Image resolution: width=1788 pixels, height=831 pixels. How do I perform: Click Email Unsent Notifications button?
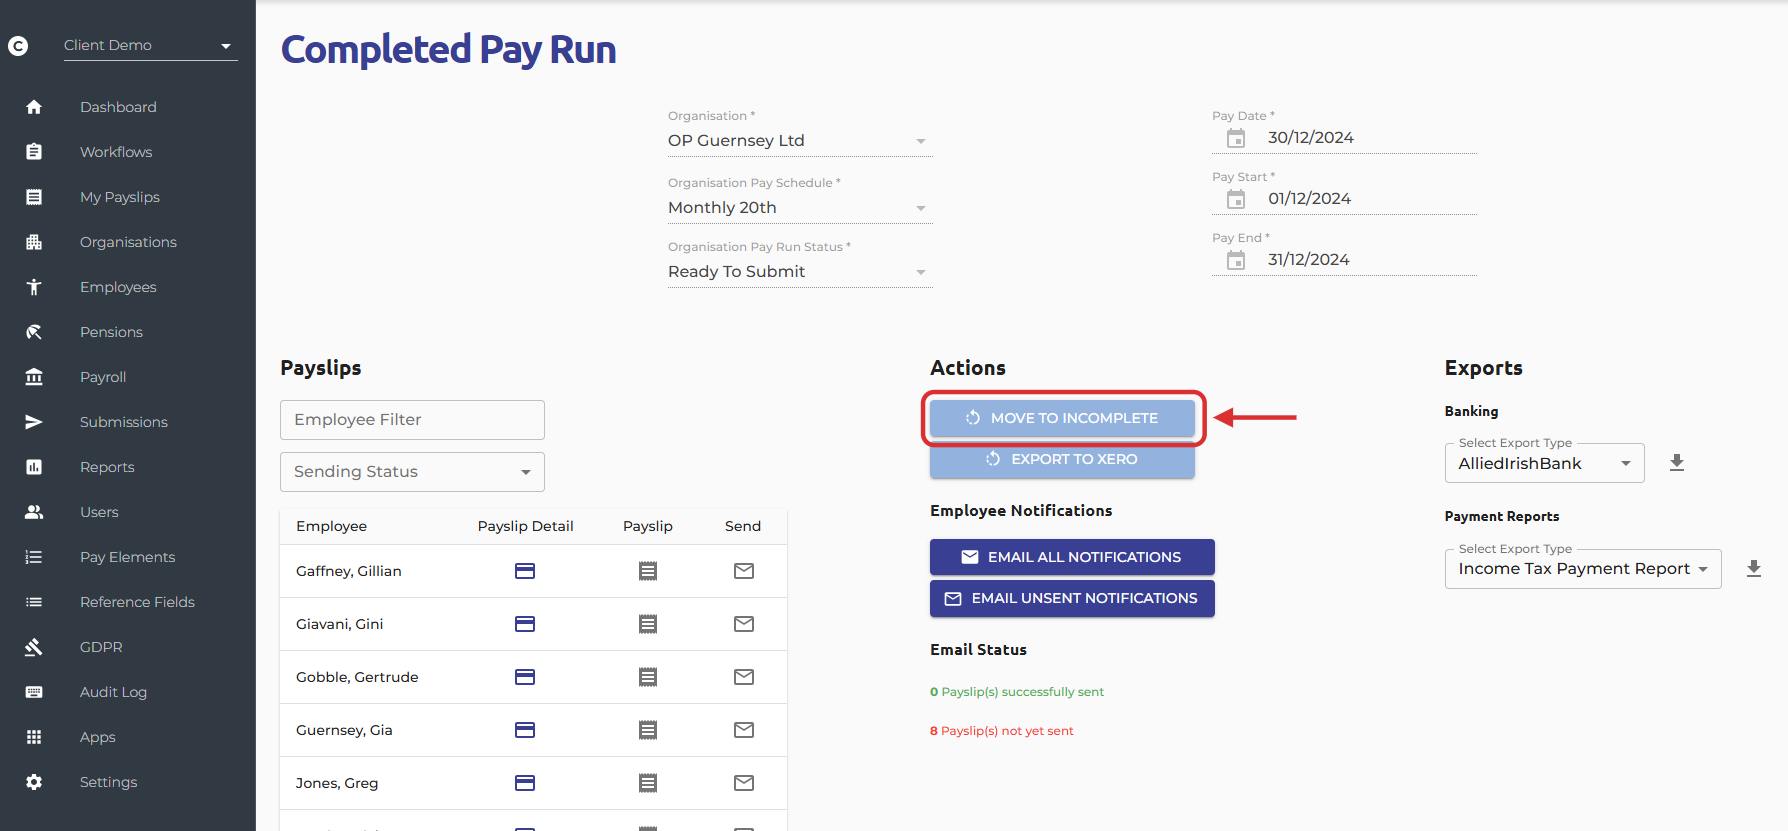click(1072, 598)
